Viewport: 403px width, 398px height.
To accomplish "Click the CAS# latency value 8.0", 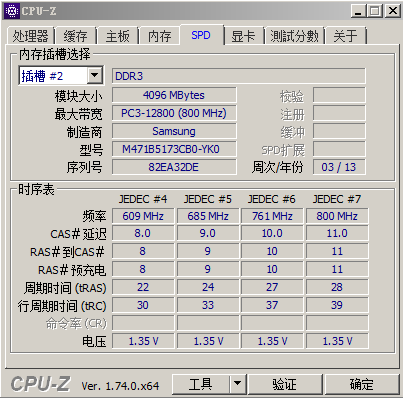I will pyautogui.click(x=143, y=233).
